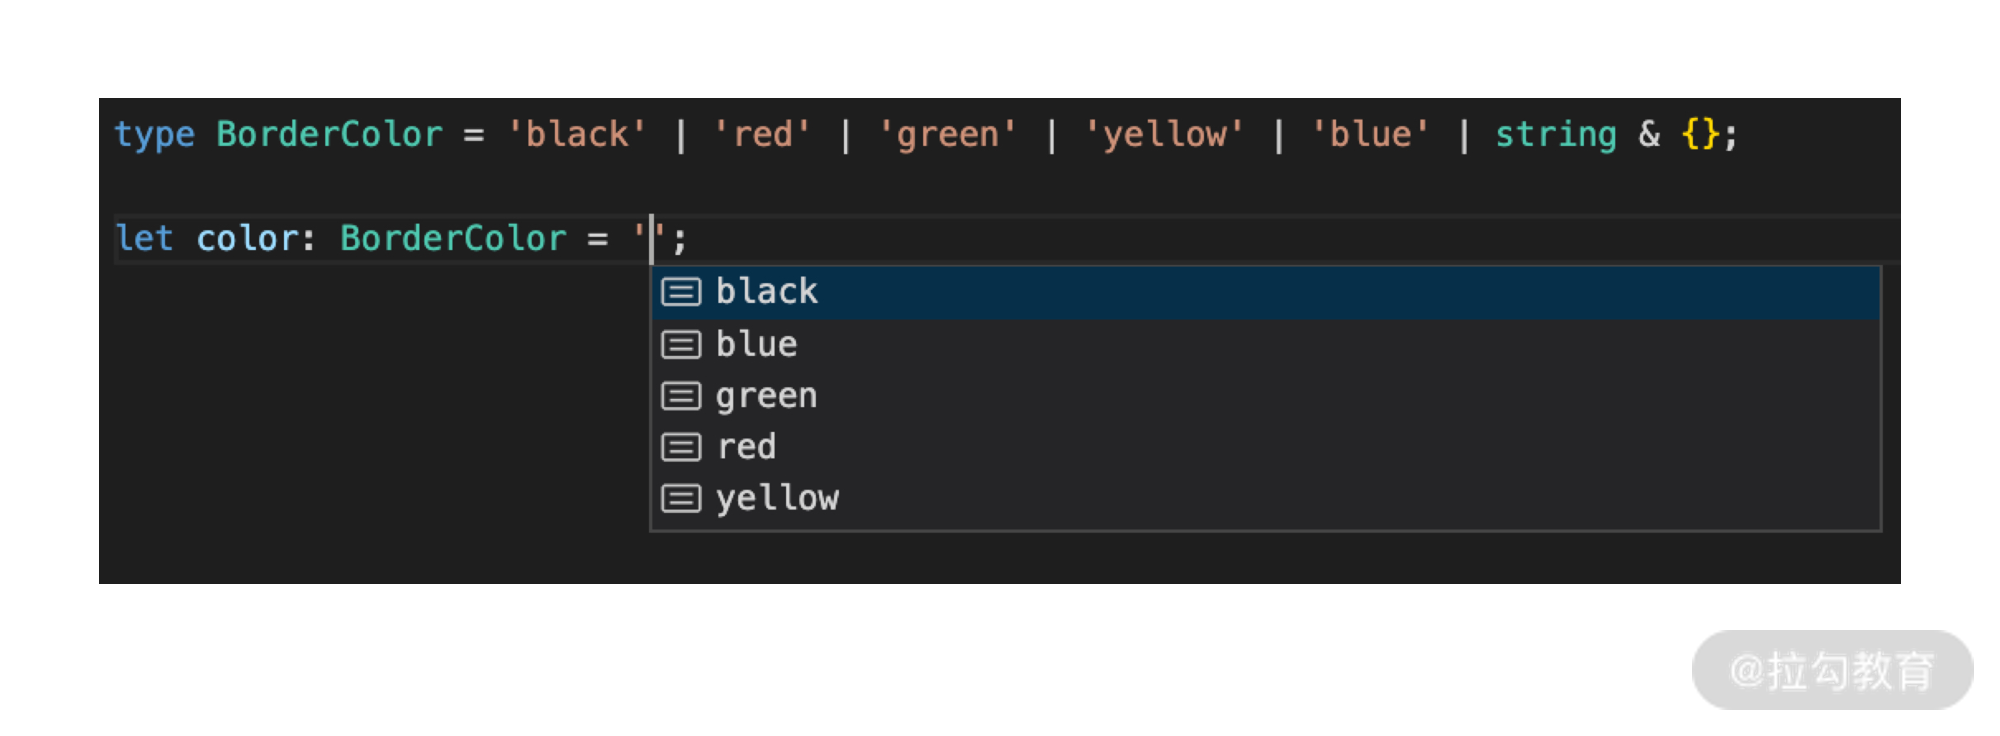Click the icon beside the green suggestion
Image resolution: width=2000 pixels, height=736 pixels.
coord(681,396)
